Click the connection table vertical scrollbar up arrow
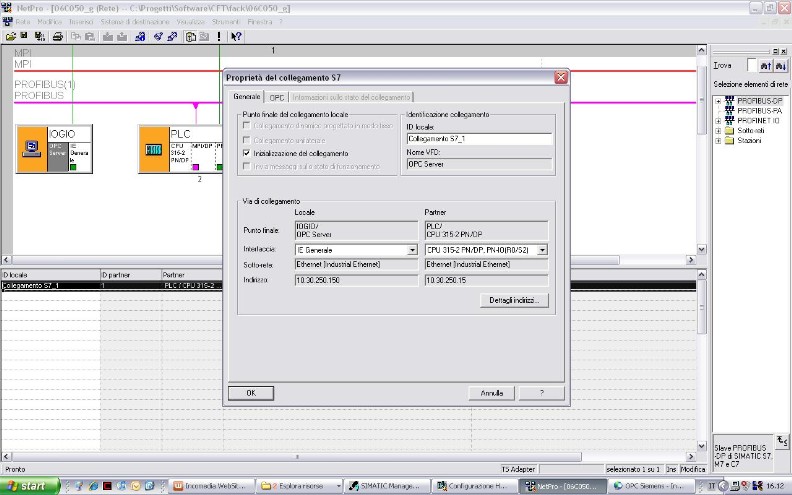This screenshot has width=792, height=495. (701, 274)
